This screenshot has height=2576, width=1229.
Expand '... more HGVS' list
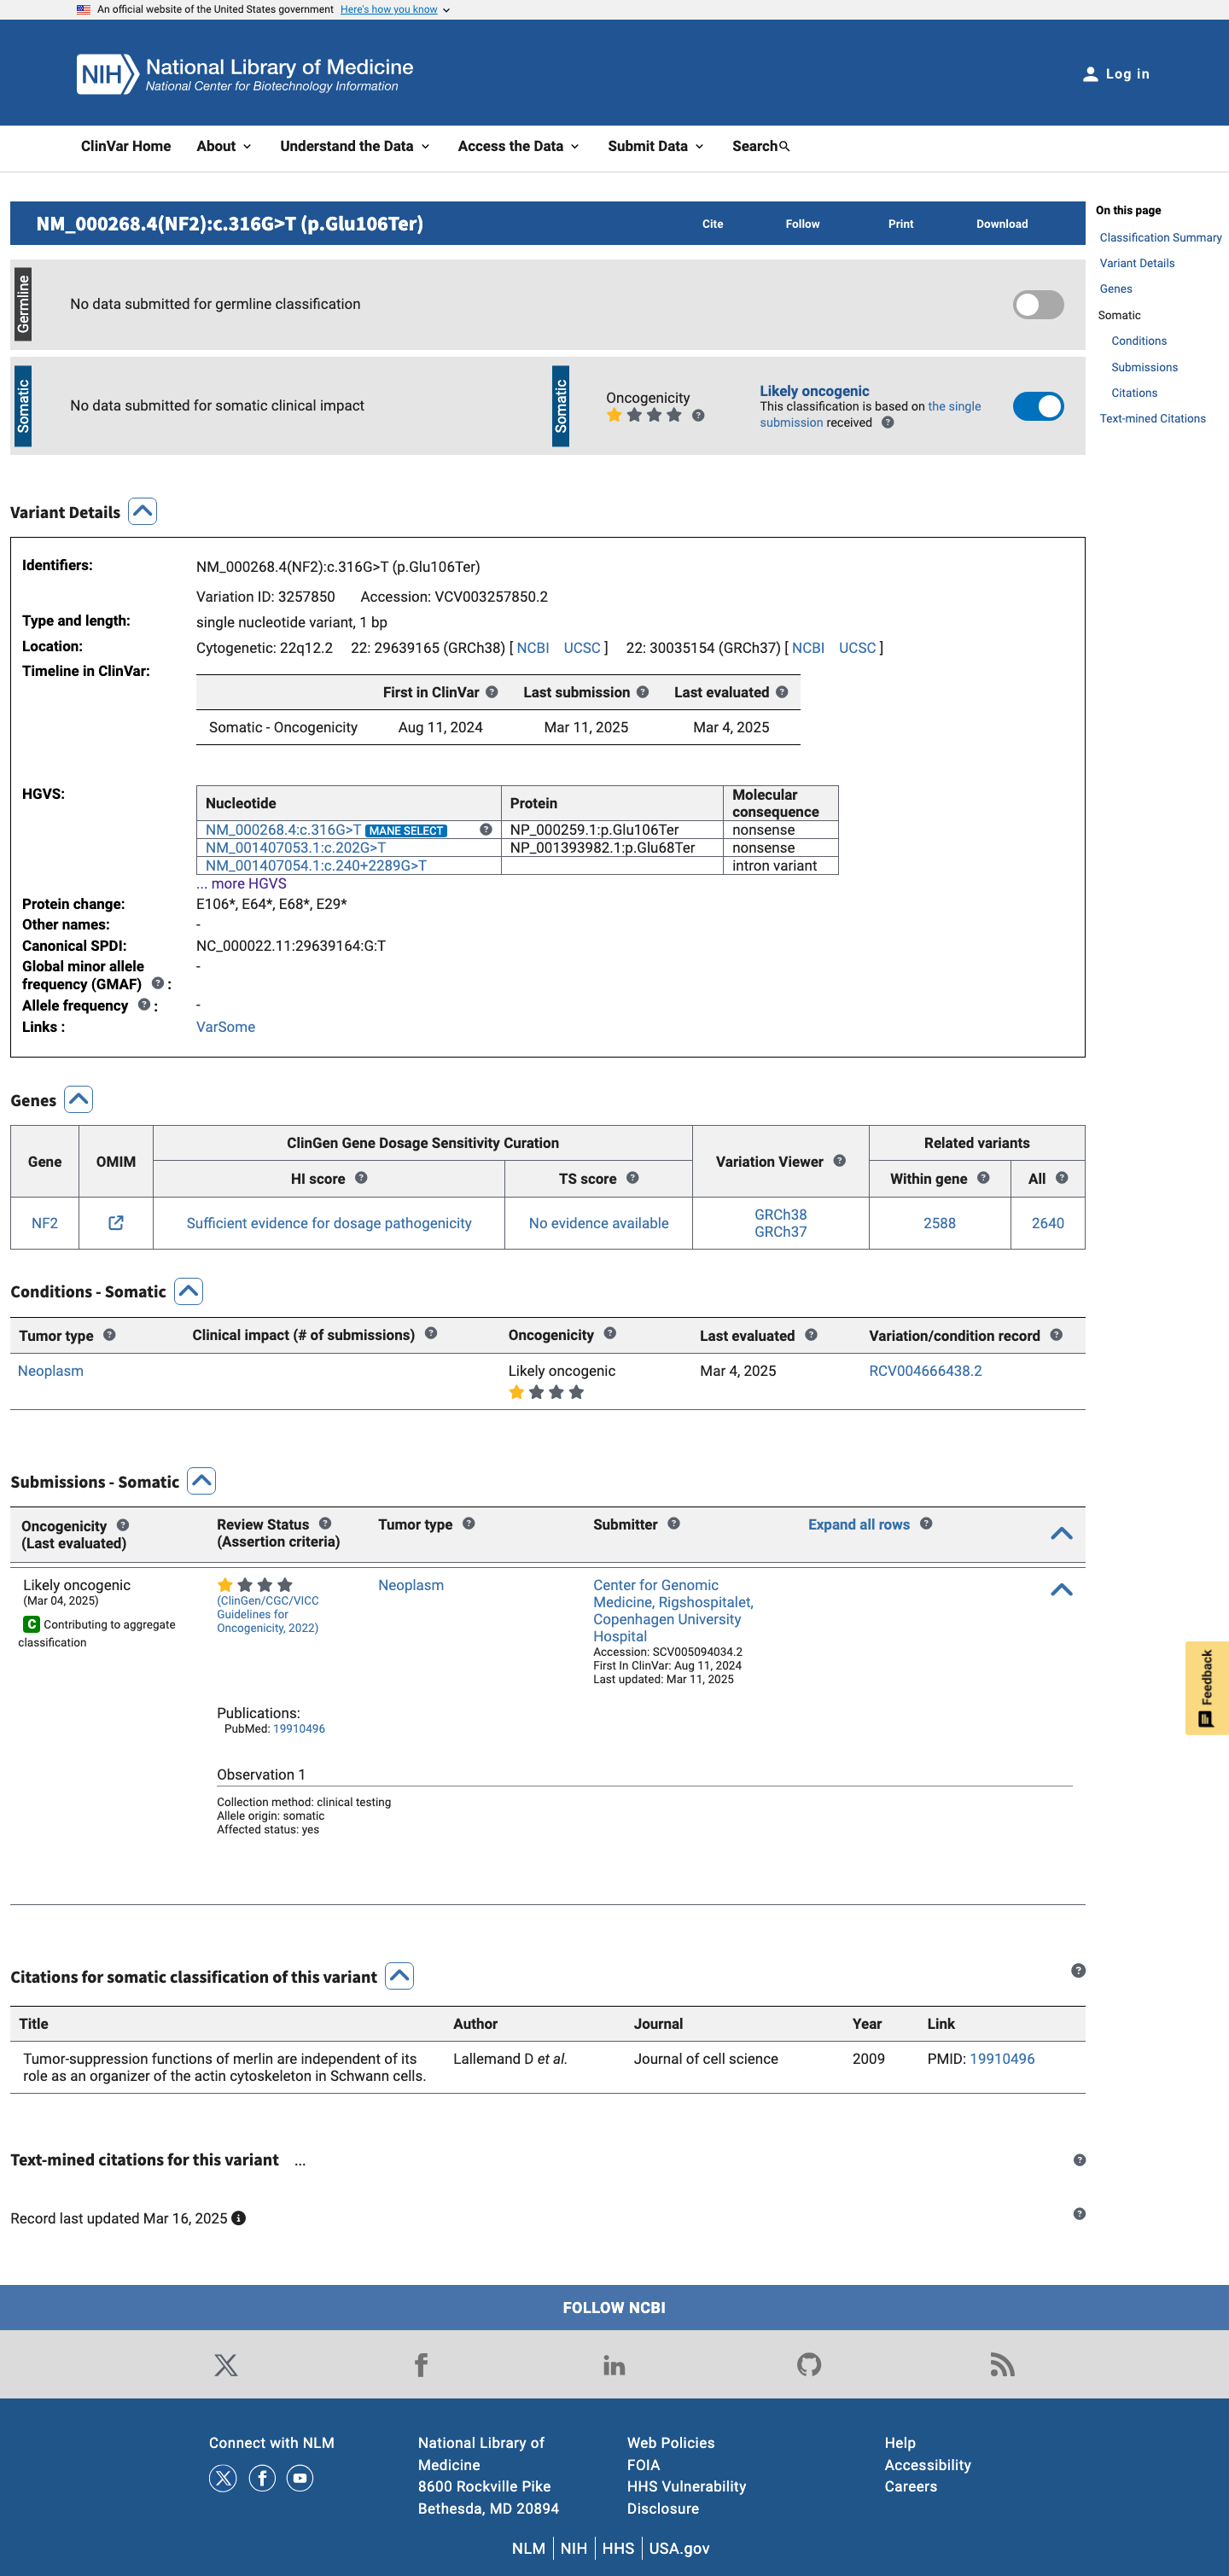click(241, 884)
